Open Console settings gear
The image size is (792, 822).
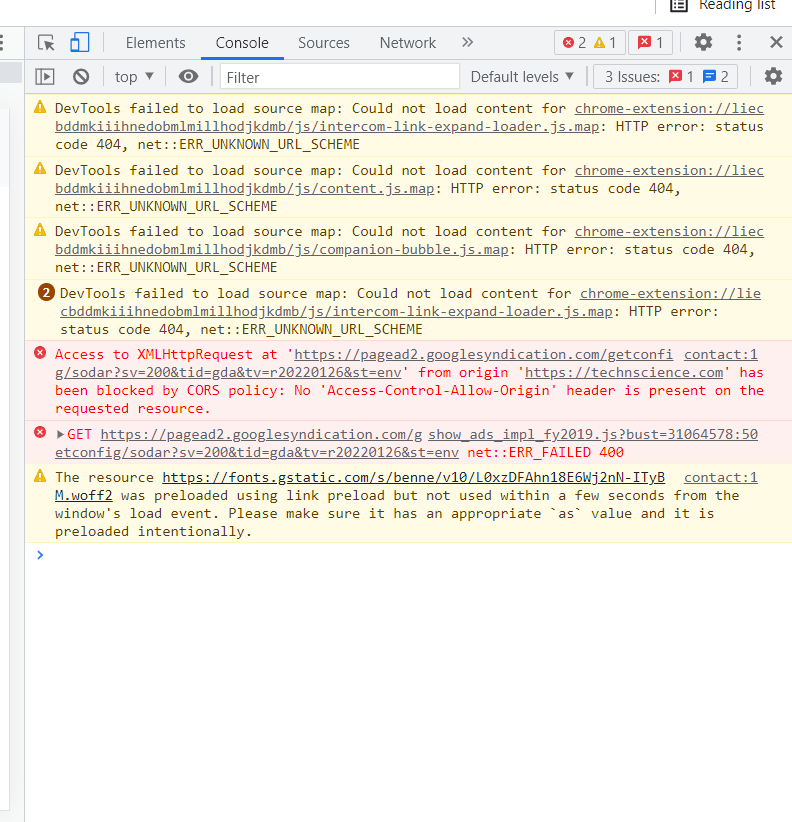pyautogui.click(x=773, y=77)
